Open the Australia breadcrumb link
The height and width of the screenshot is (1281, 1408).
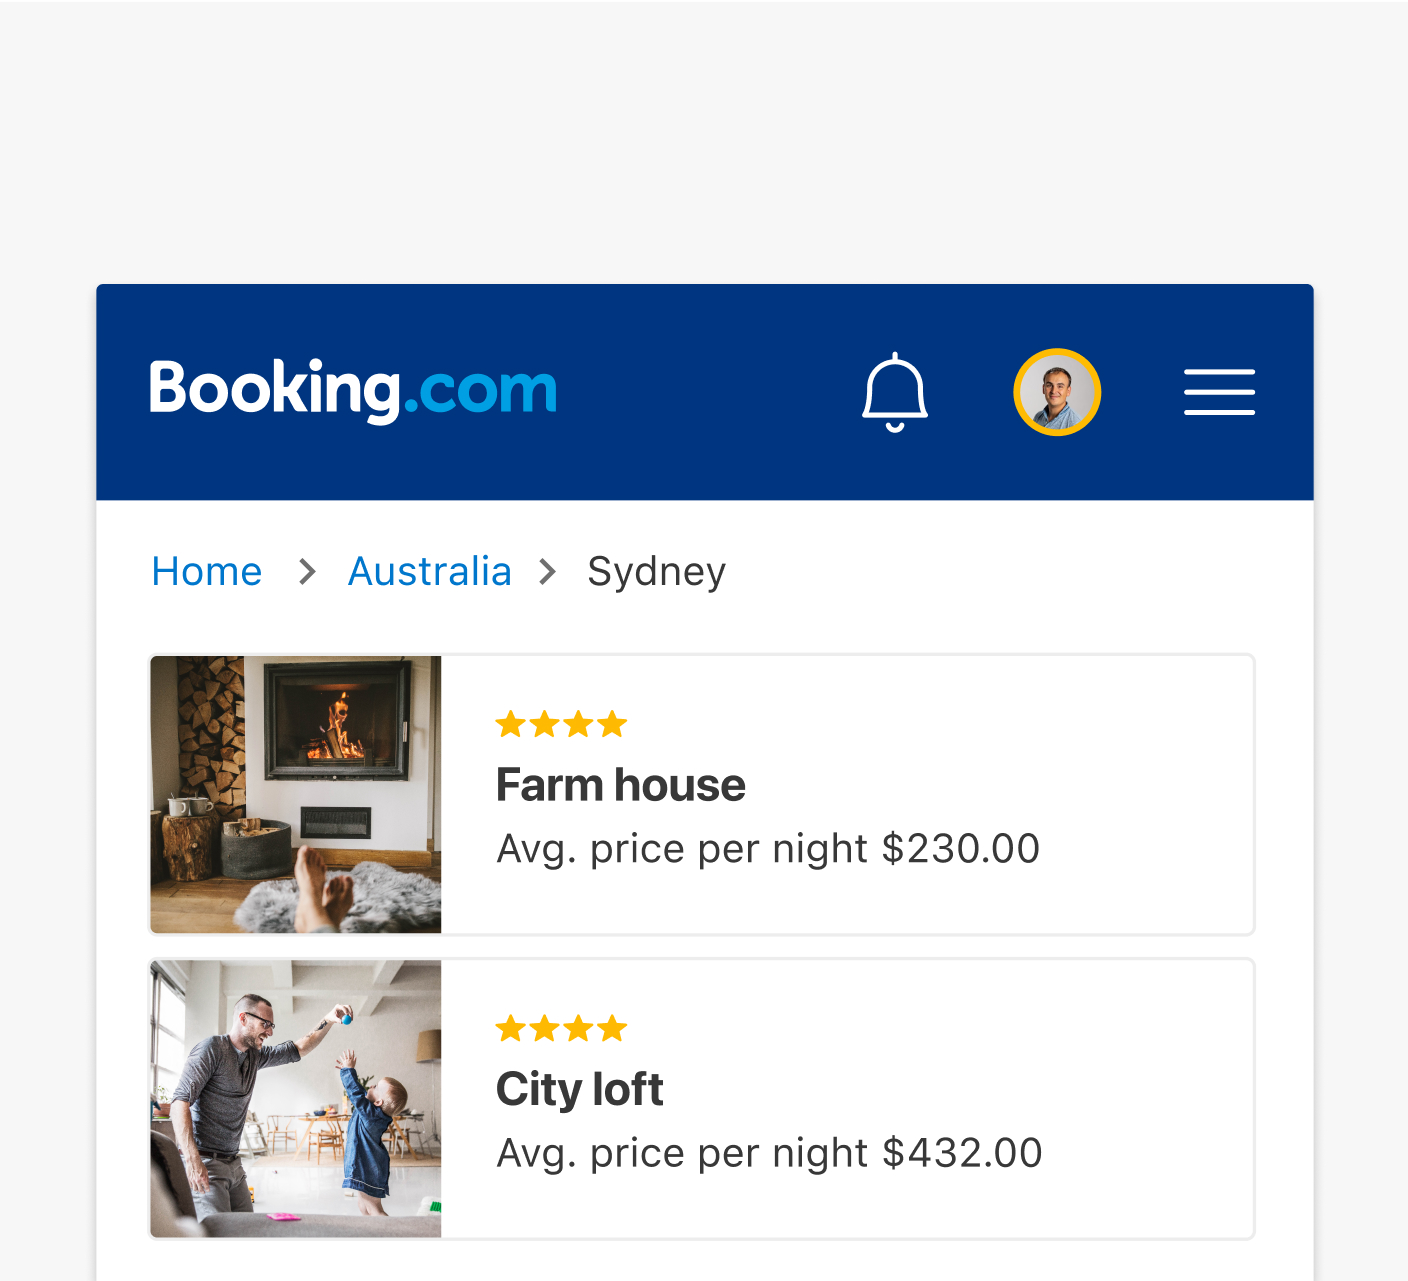(430, 572)
